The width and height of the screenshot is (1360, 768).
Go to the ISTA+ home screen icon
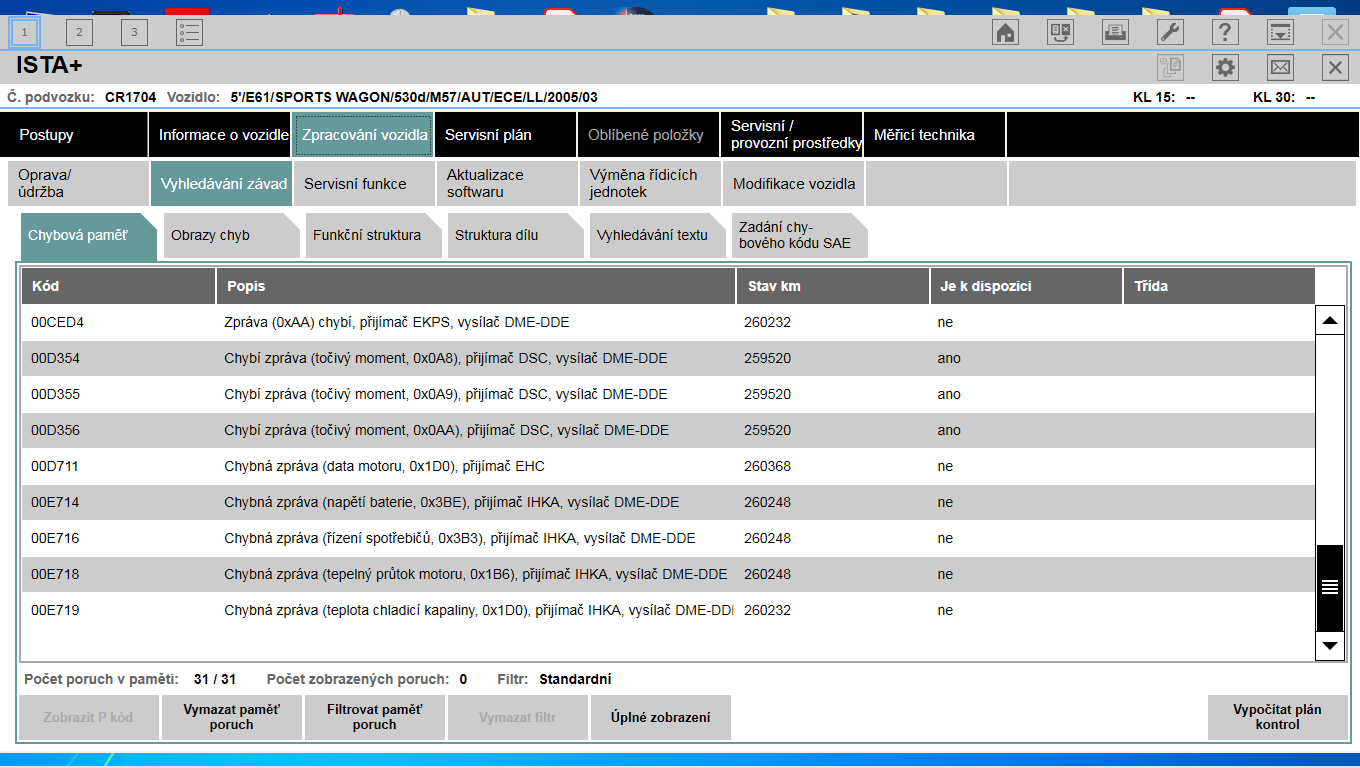[x=1005, y=32]
